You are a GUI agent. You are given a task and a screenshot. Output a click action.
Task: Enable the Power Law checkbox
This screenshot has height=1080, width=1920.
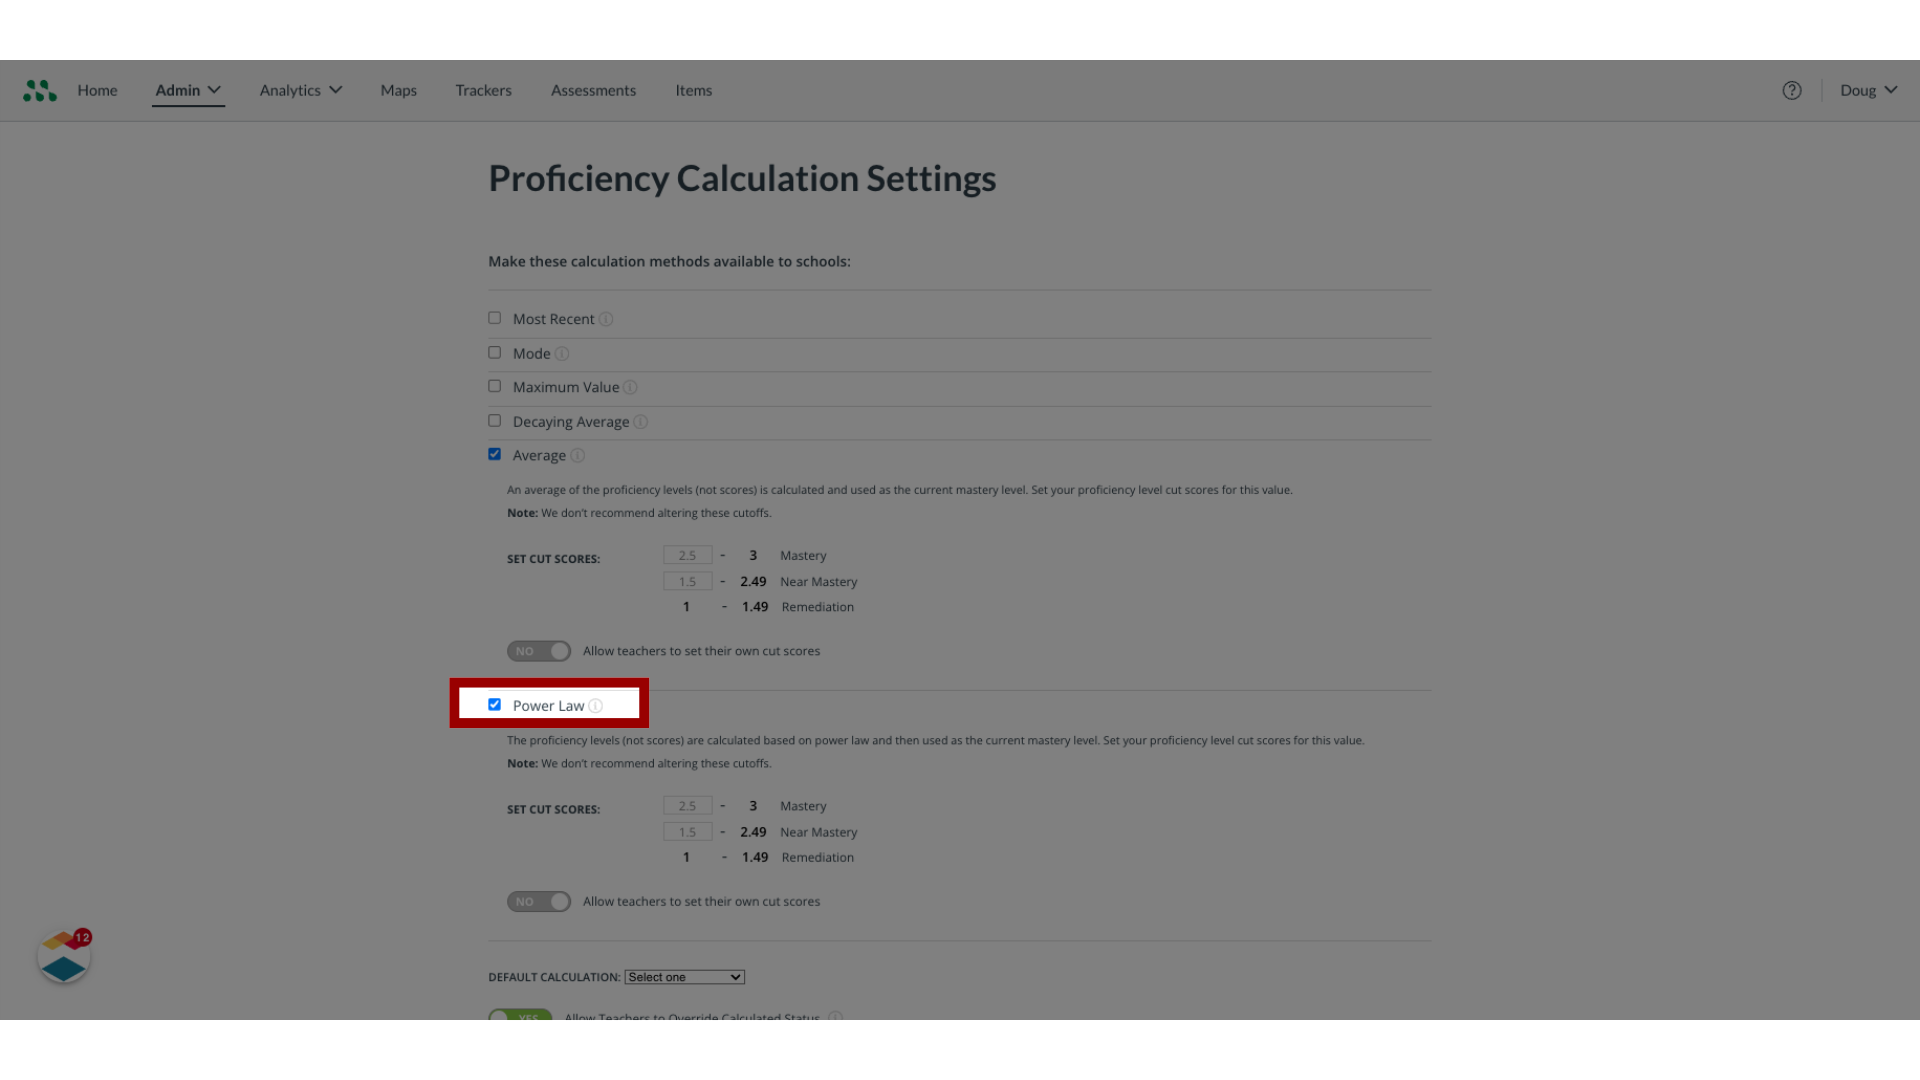(x=495, y=704)
